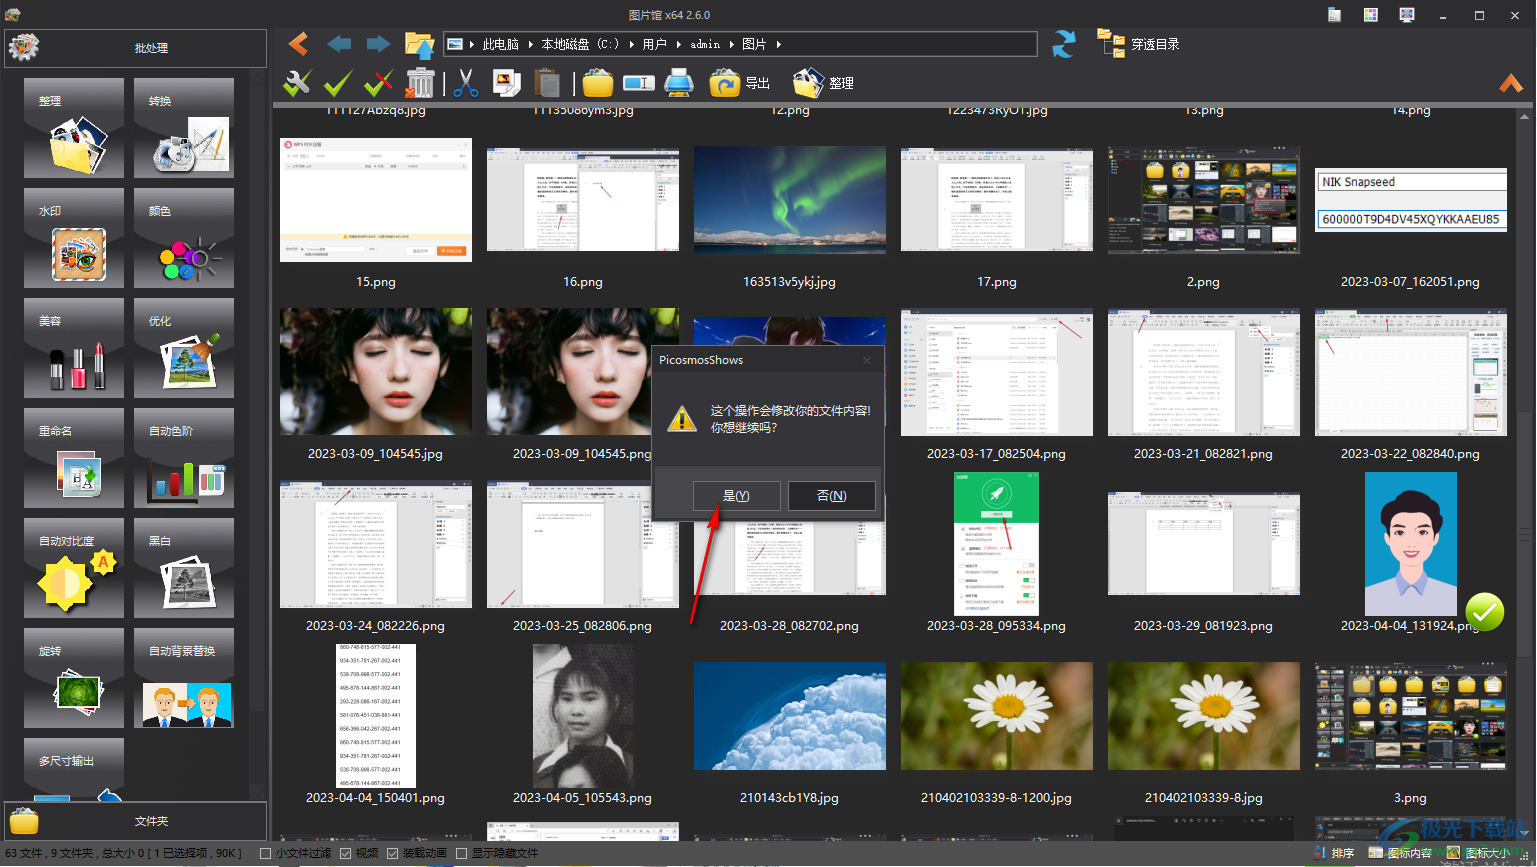Click 导出 export button
1537x867 pixels.
[x=740, y=83]
